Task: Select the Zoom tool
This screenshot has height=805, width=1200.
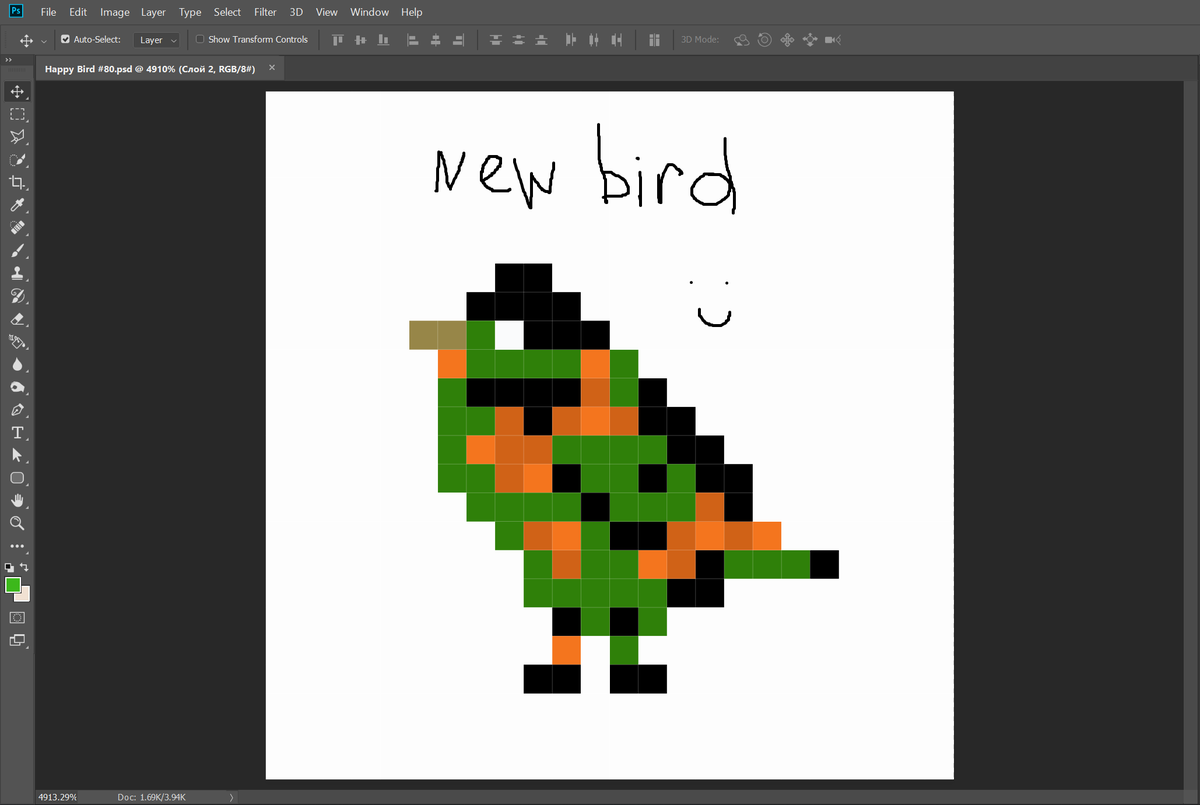Action: coord(17,523)
